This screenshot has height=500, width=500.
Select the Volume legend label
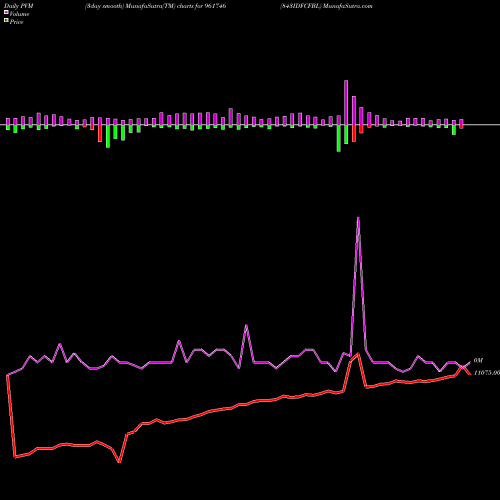(x=19, y=14)
